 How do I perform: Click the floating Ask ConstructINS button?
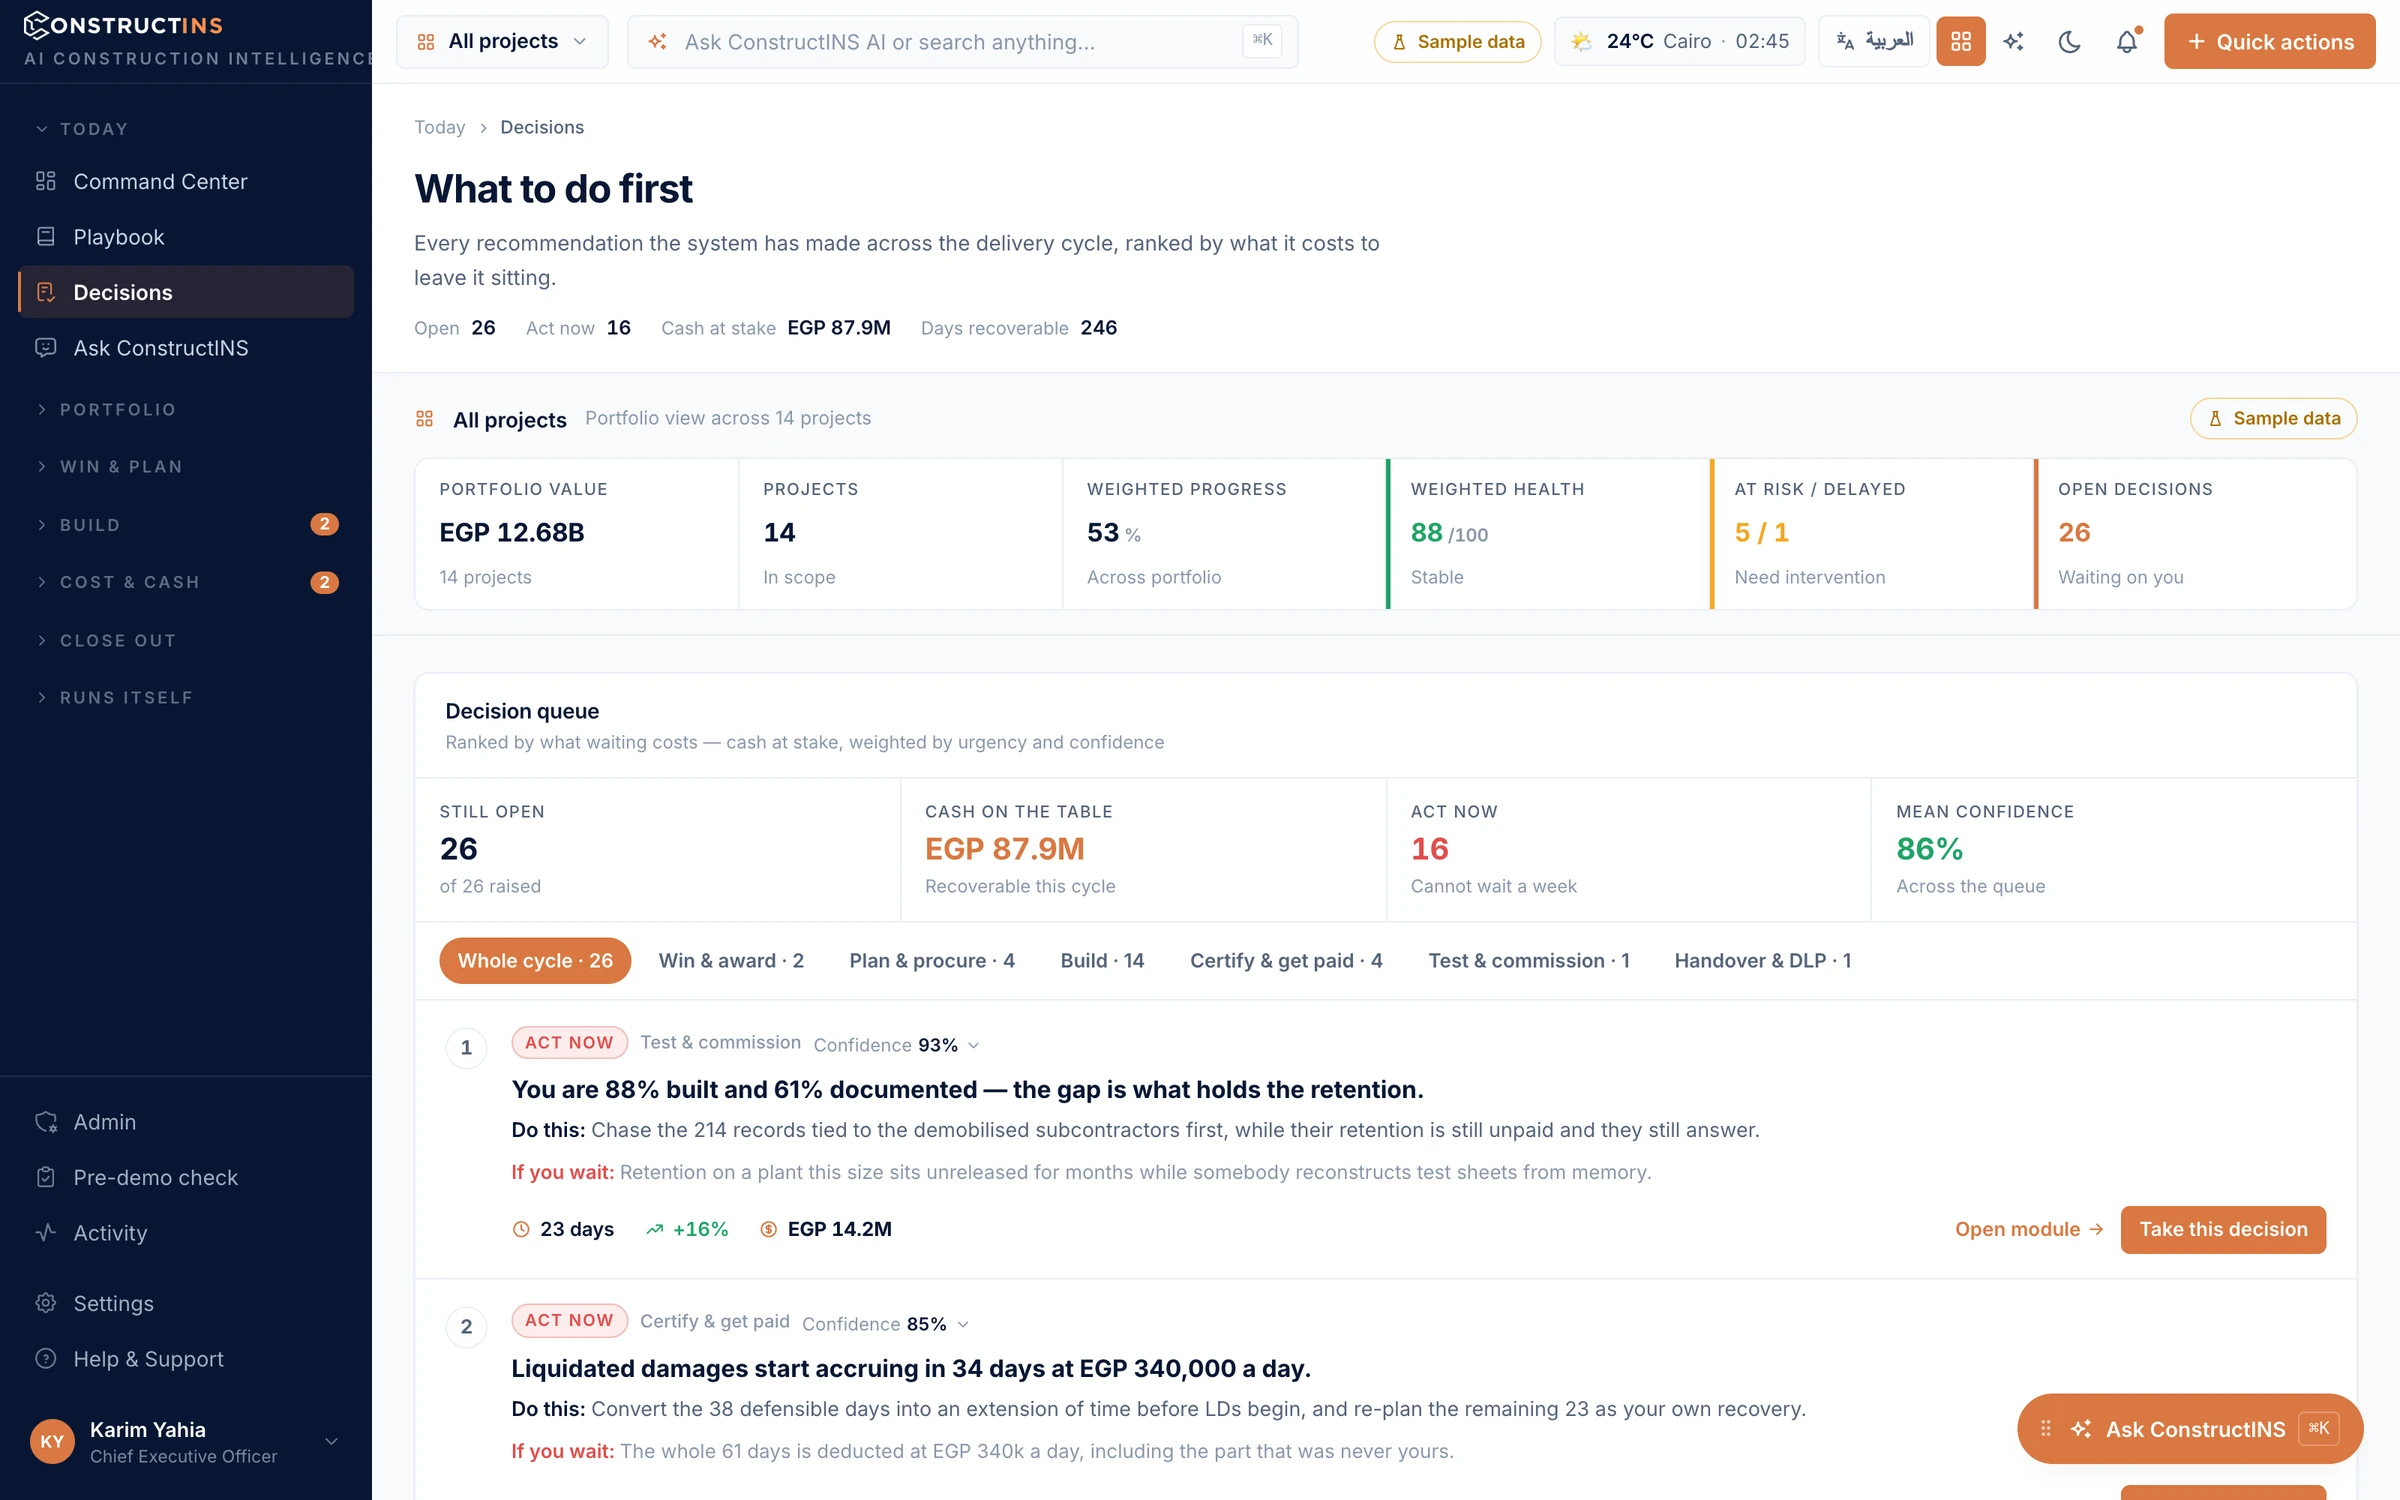[2190, 1429]
